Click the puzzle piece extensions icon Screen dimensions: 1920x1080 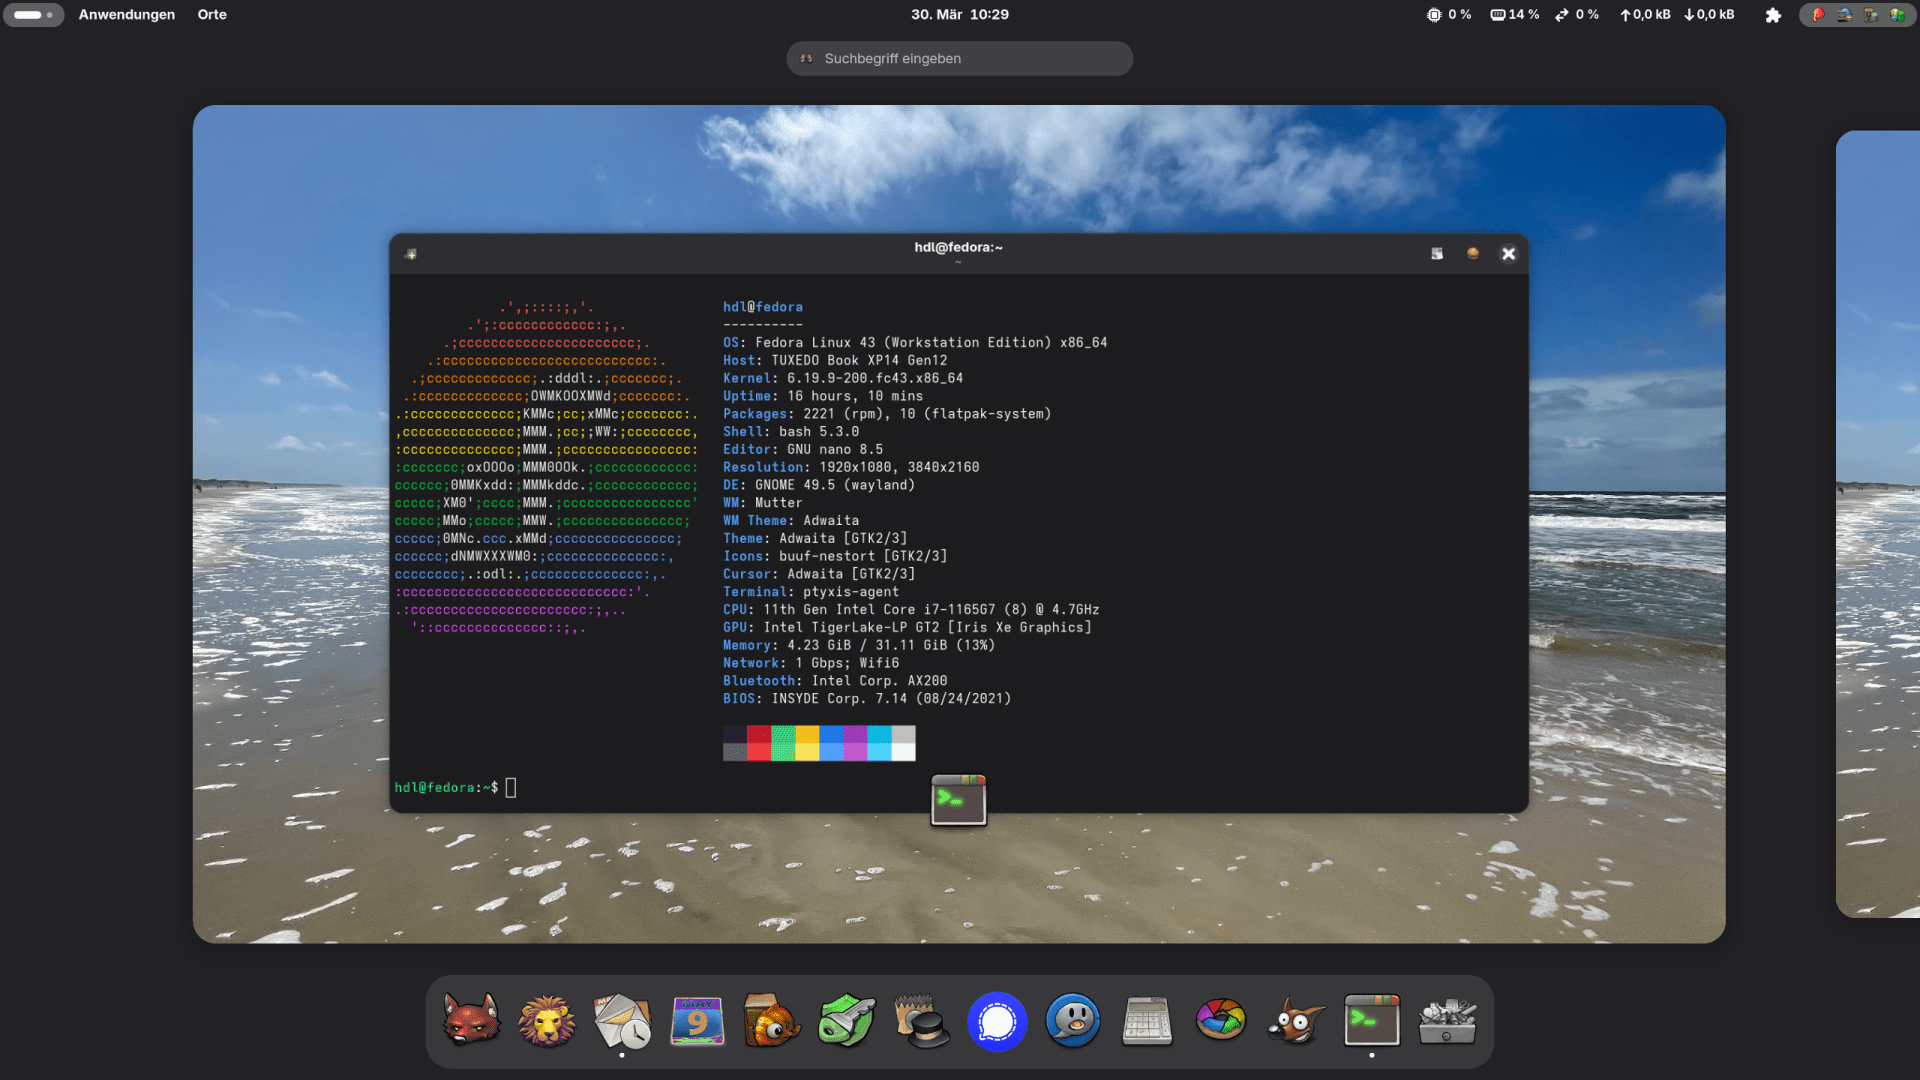pos(1773,15)
